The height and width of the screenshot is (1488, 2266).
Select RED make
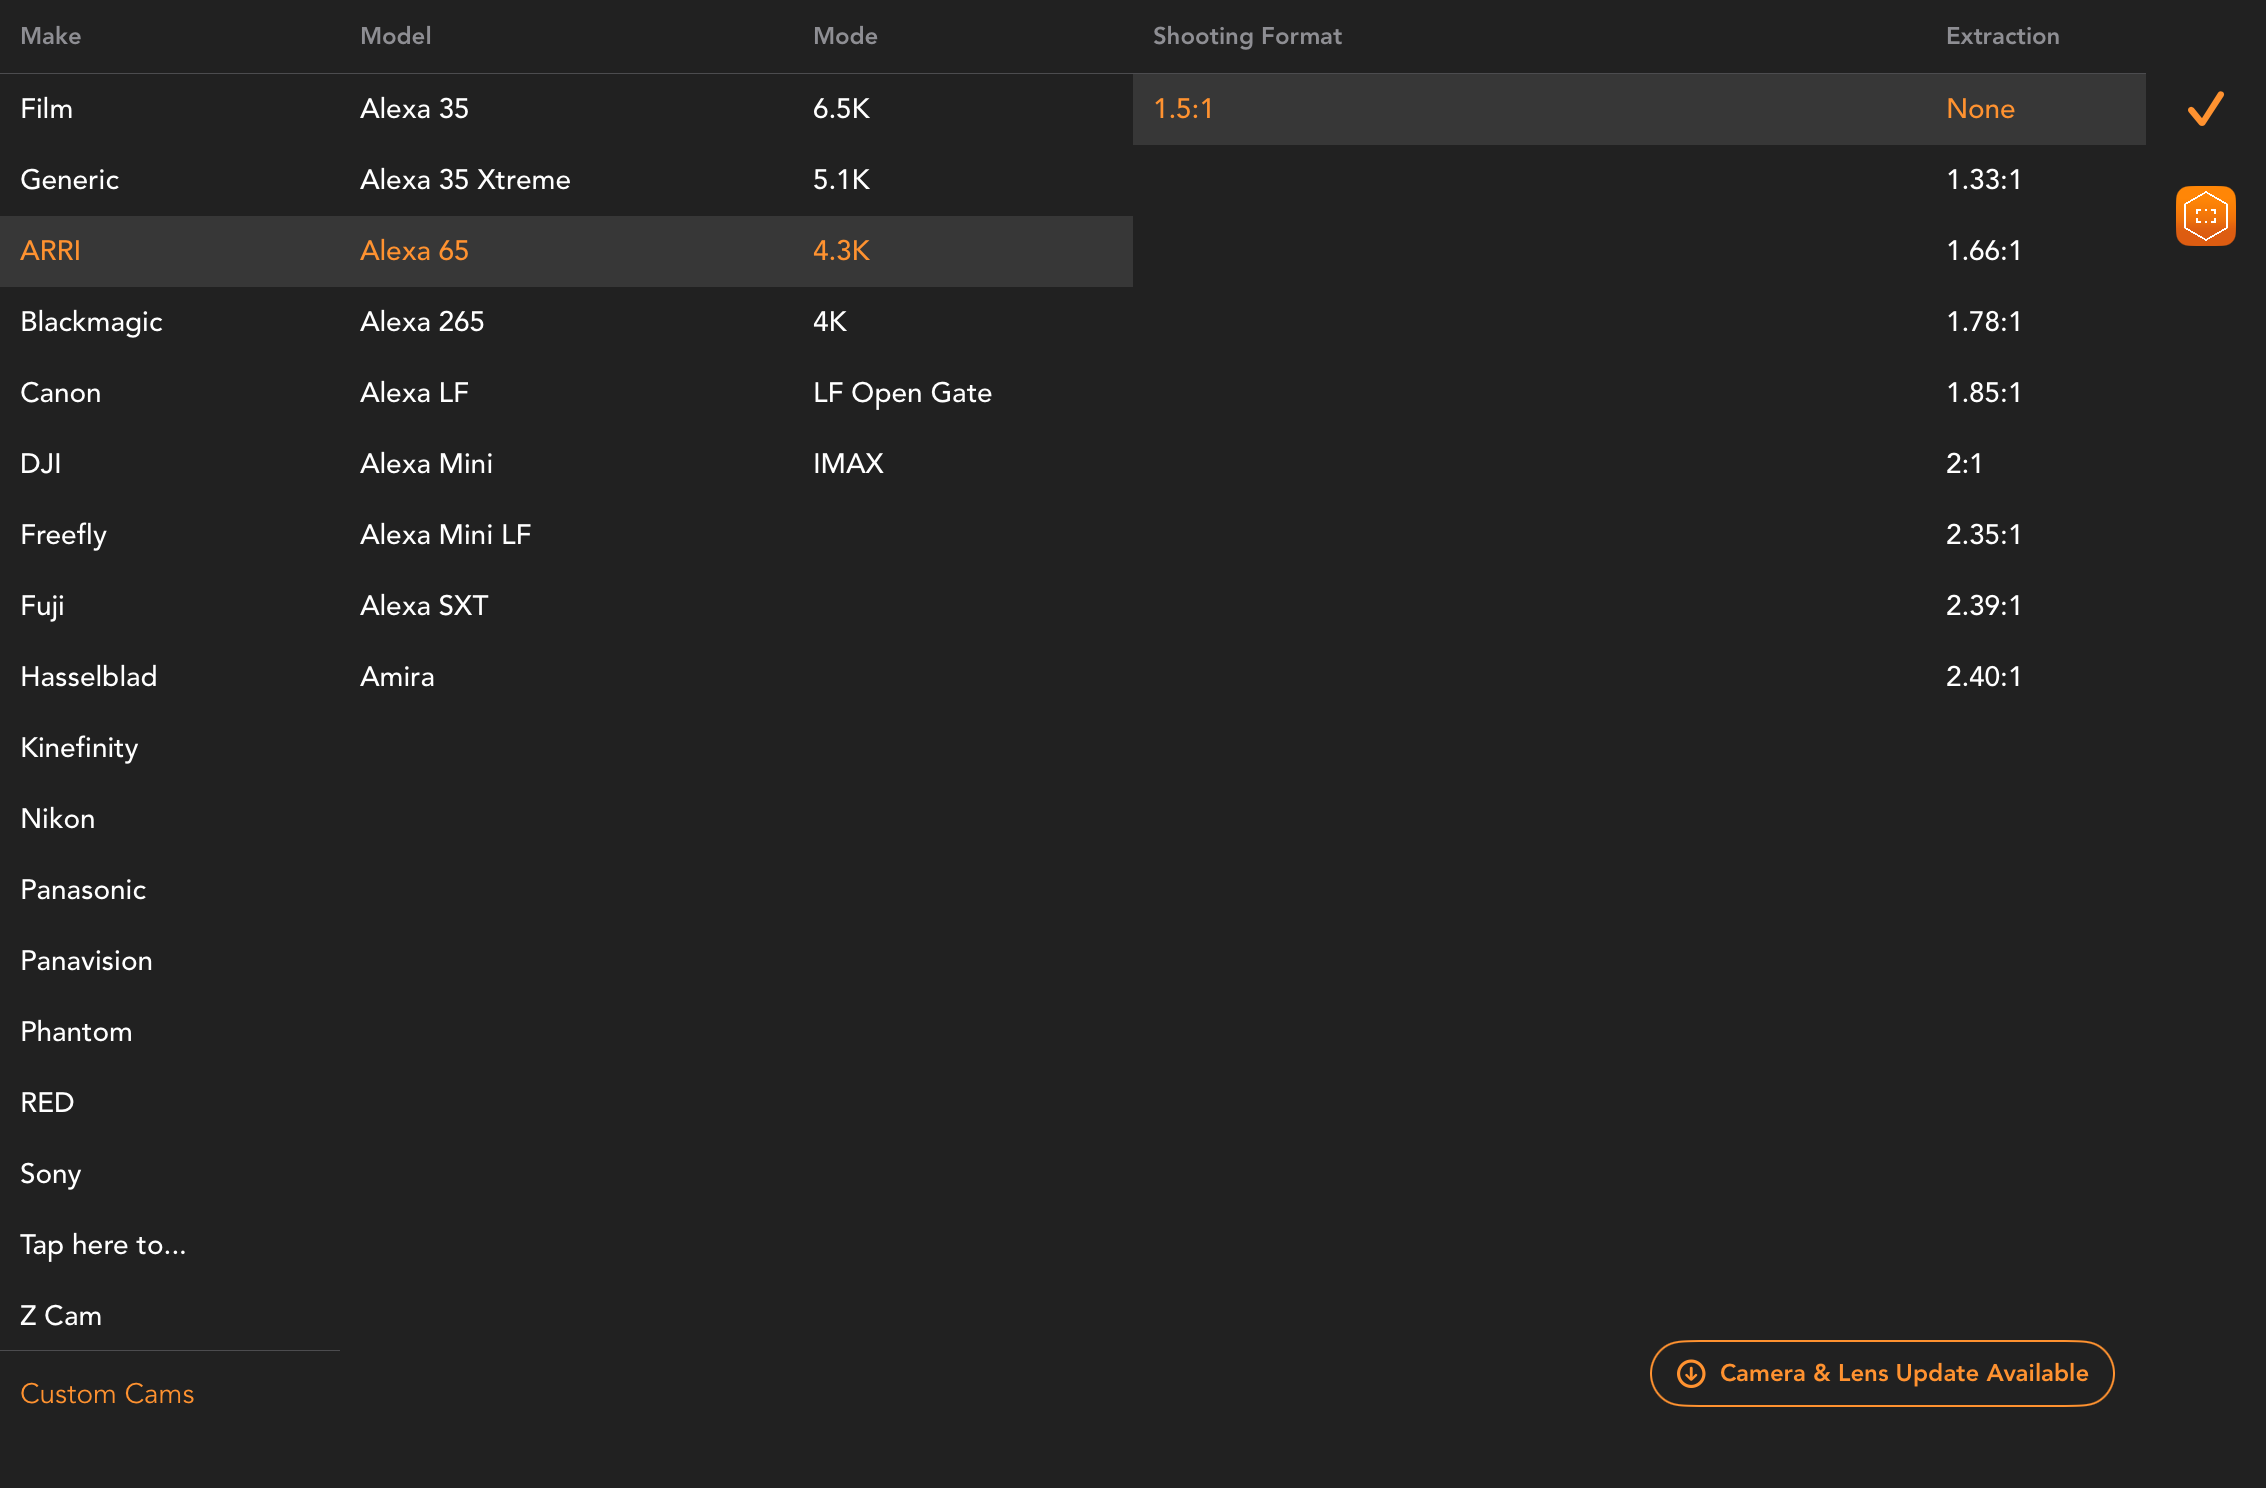170,1103
